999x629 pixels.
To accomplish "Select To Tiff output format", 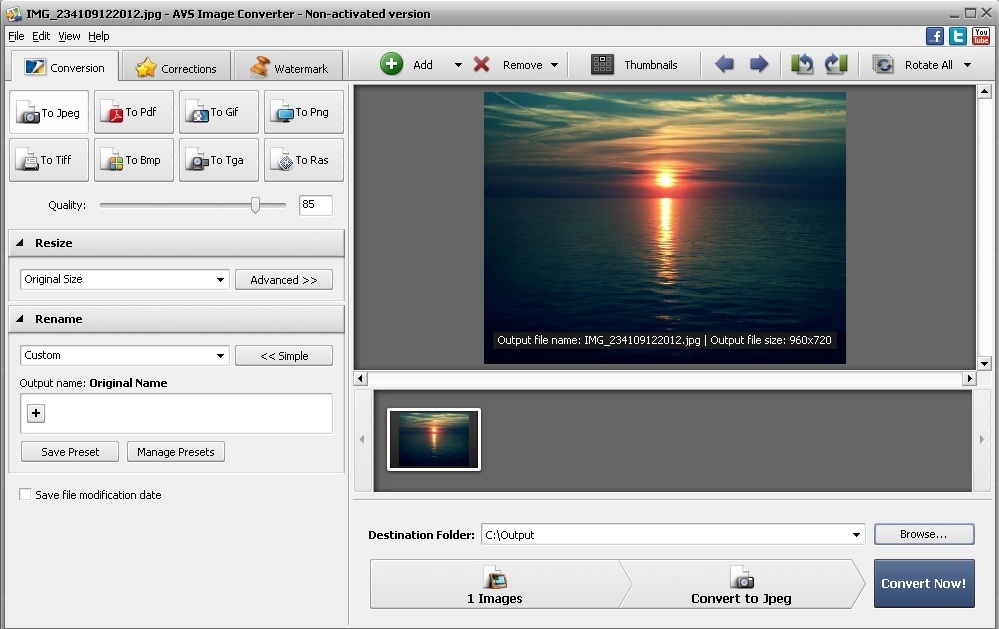I will click(47, 160).
